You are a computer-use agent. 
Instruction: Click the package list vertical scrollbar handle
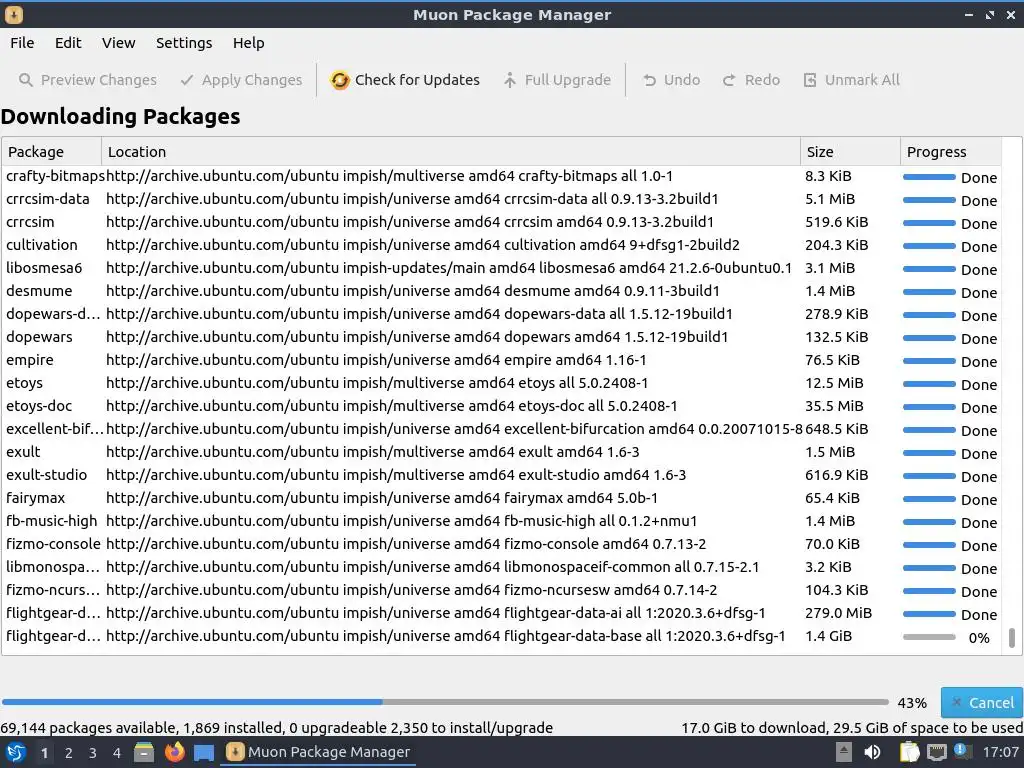coord(1012,638)
